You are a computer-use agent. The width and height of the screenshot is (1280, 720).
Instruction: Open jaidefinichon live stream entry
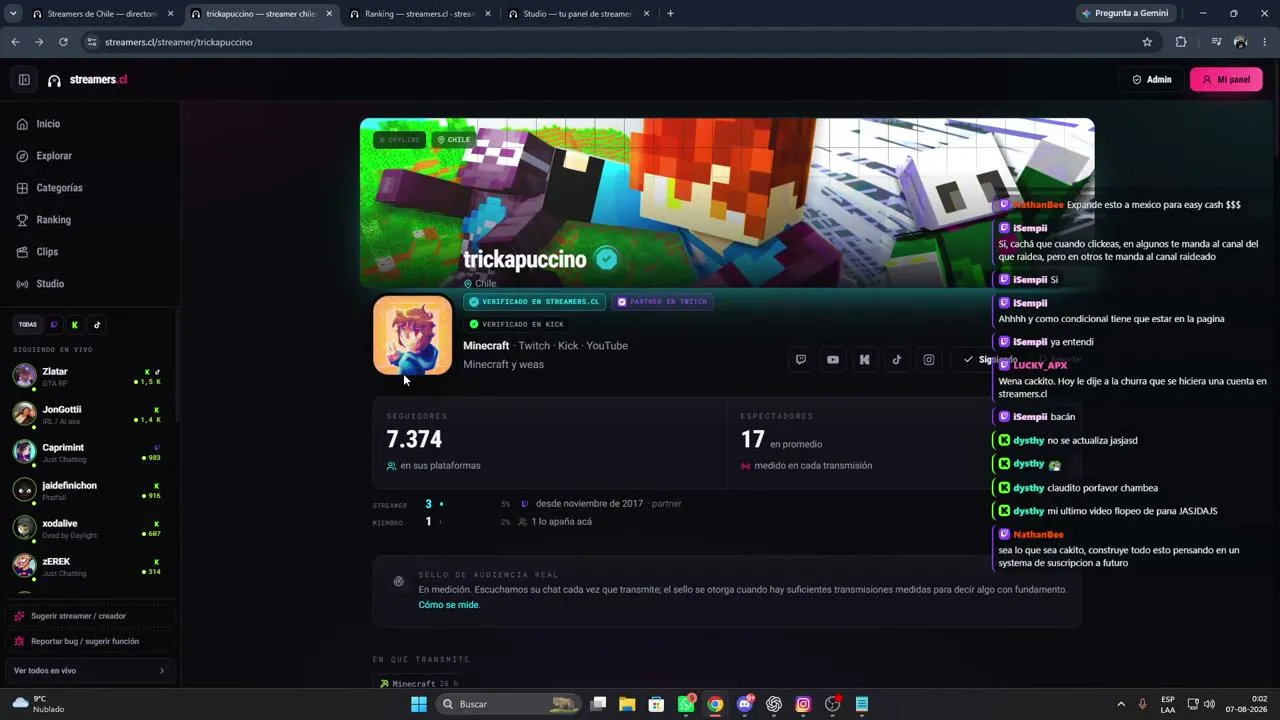[x=88, y=490]
